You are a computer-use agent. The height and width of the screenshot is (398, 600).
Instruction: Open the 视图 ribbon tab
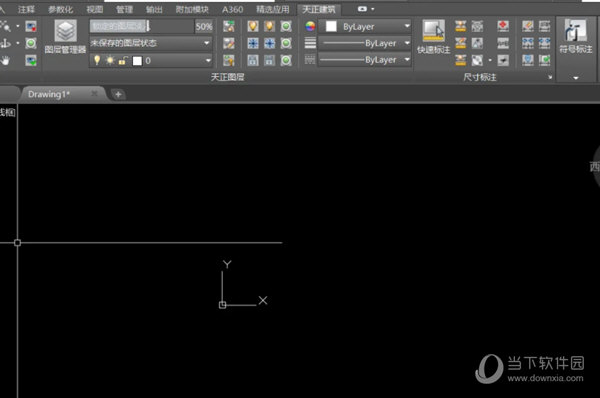[x=95, y=9]
